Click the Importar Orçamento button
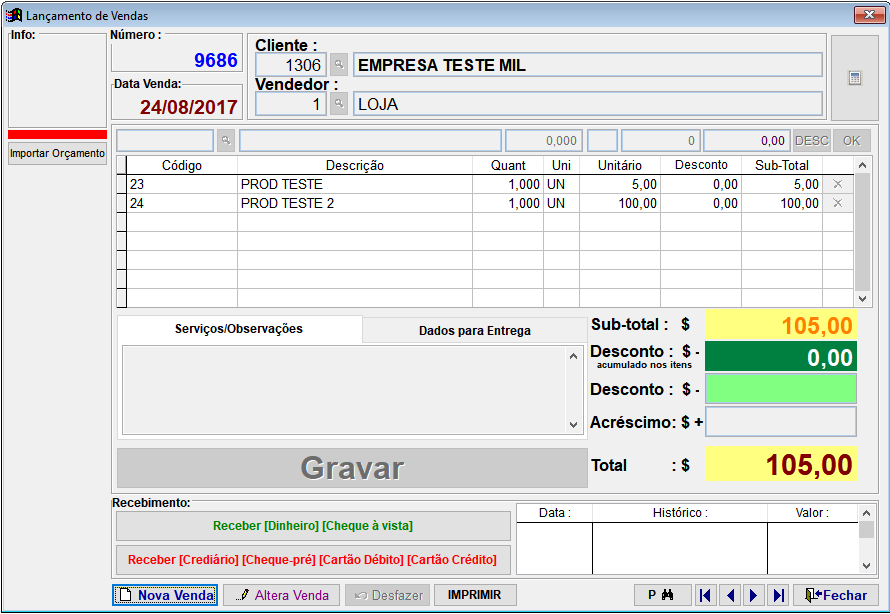The width and height of the screenshot is (890, 614). (x=57, y=153)
